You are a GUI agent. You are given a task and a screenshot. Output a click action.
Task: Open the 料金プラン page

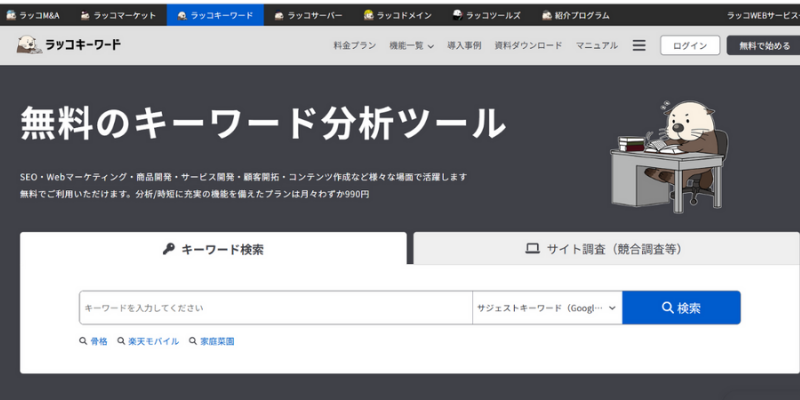[x=355, y=45]
